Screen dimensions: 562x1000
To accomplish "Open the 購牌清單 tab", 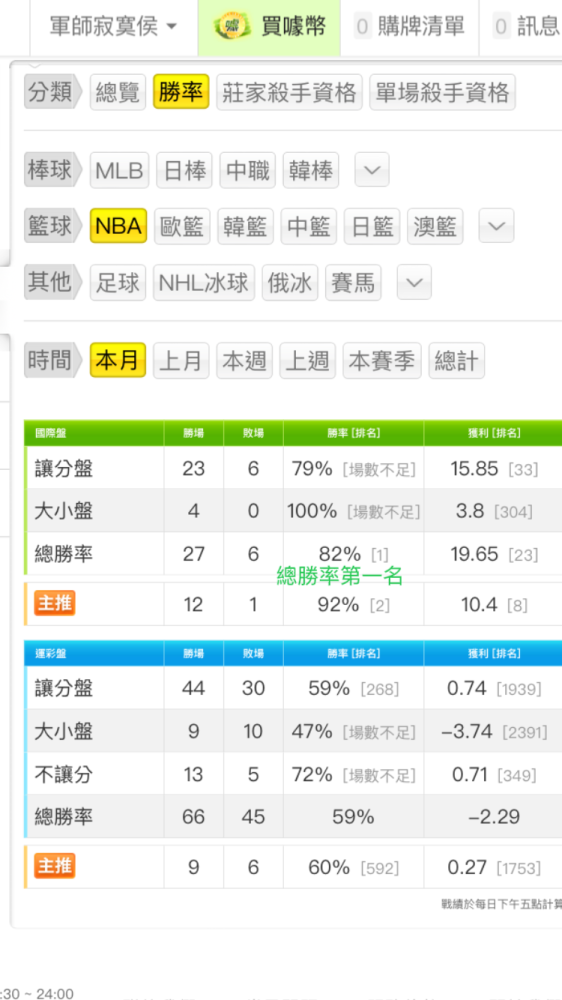I will click(x=410, y=27).
